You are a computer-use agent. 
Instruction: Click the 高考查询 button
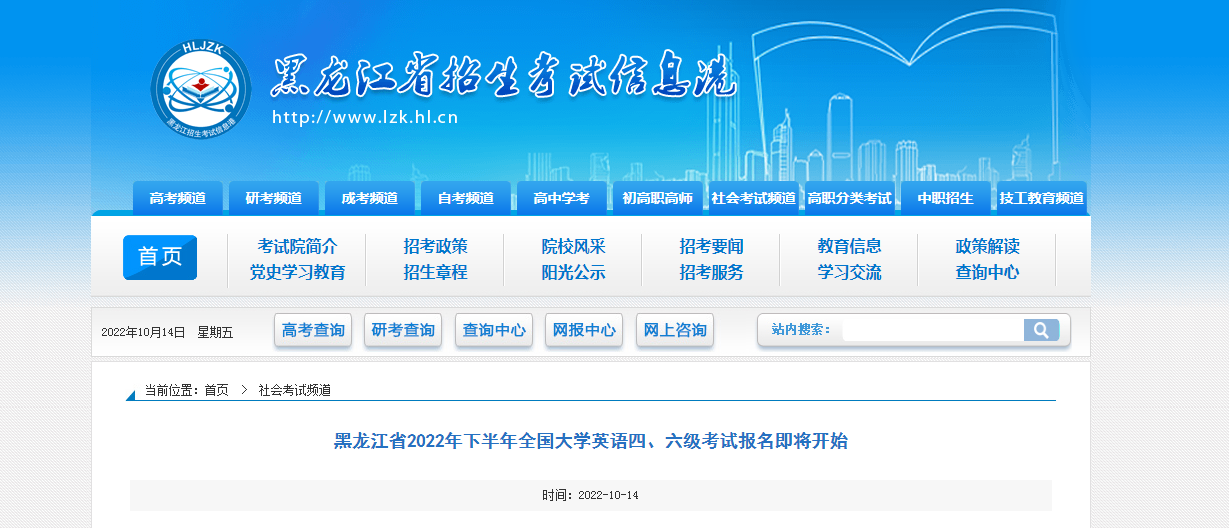pyautogui.click(x=313, y=330)
